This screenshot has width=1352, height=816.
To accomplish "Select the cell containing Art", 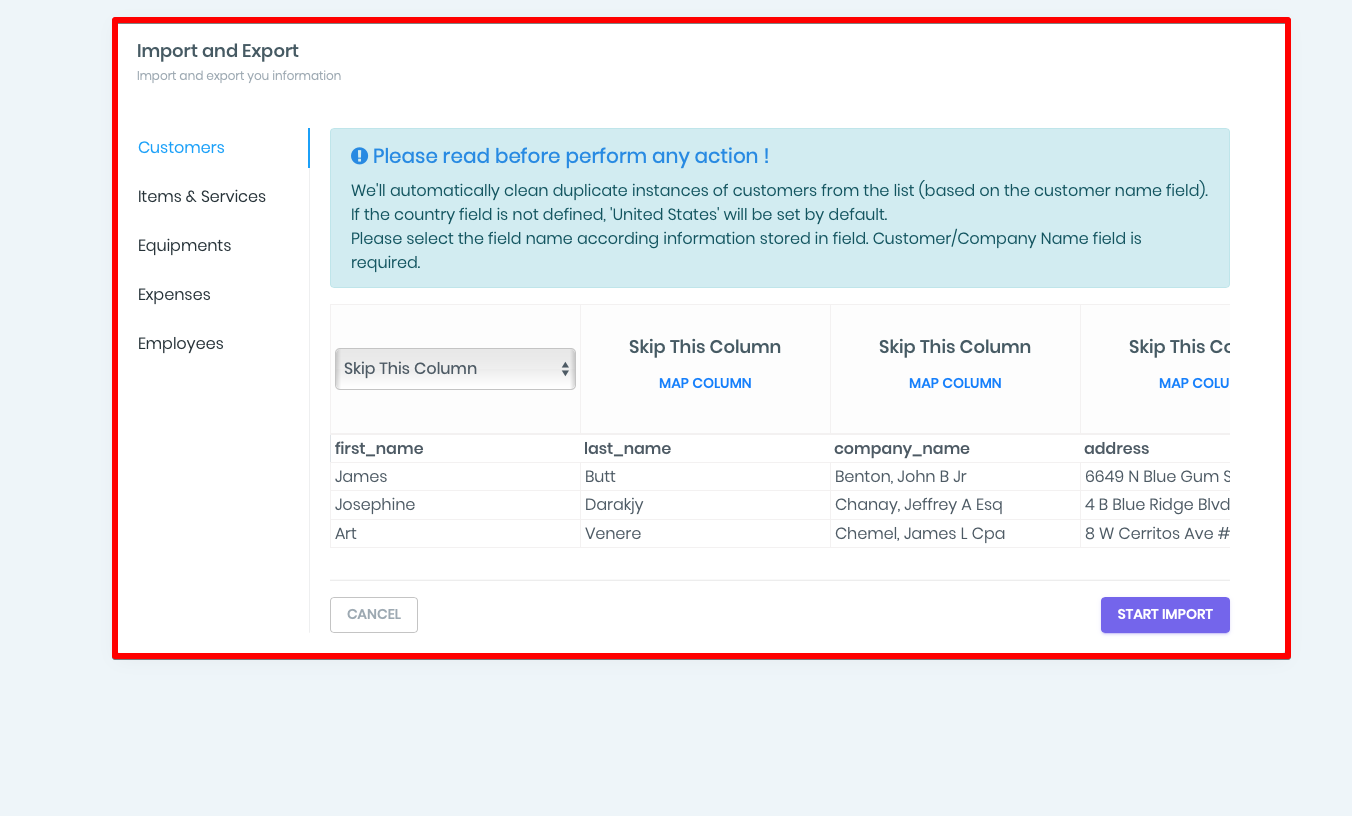I will pyautogui.click(x=455, y=534).
